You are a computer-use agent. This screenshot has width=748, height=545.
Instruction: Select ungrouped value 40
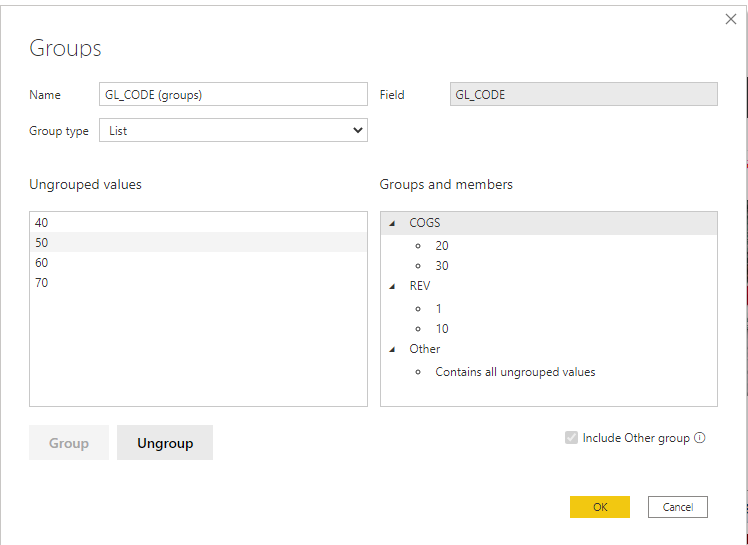[x=198, y=222]
